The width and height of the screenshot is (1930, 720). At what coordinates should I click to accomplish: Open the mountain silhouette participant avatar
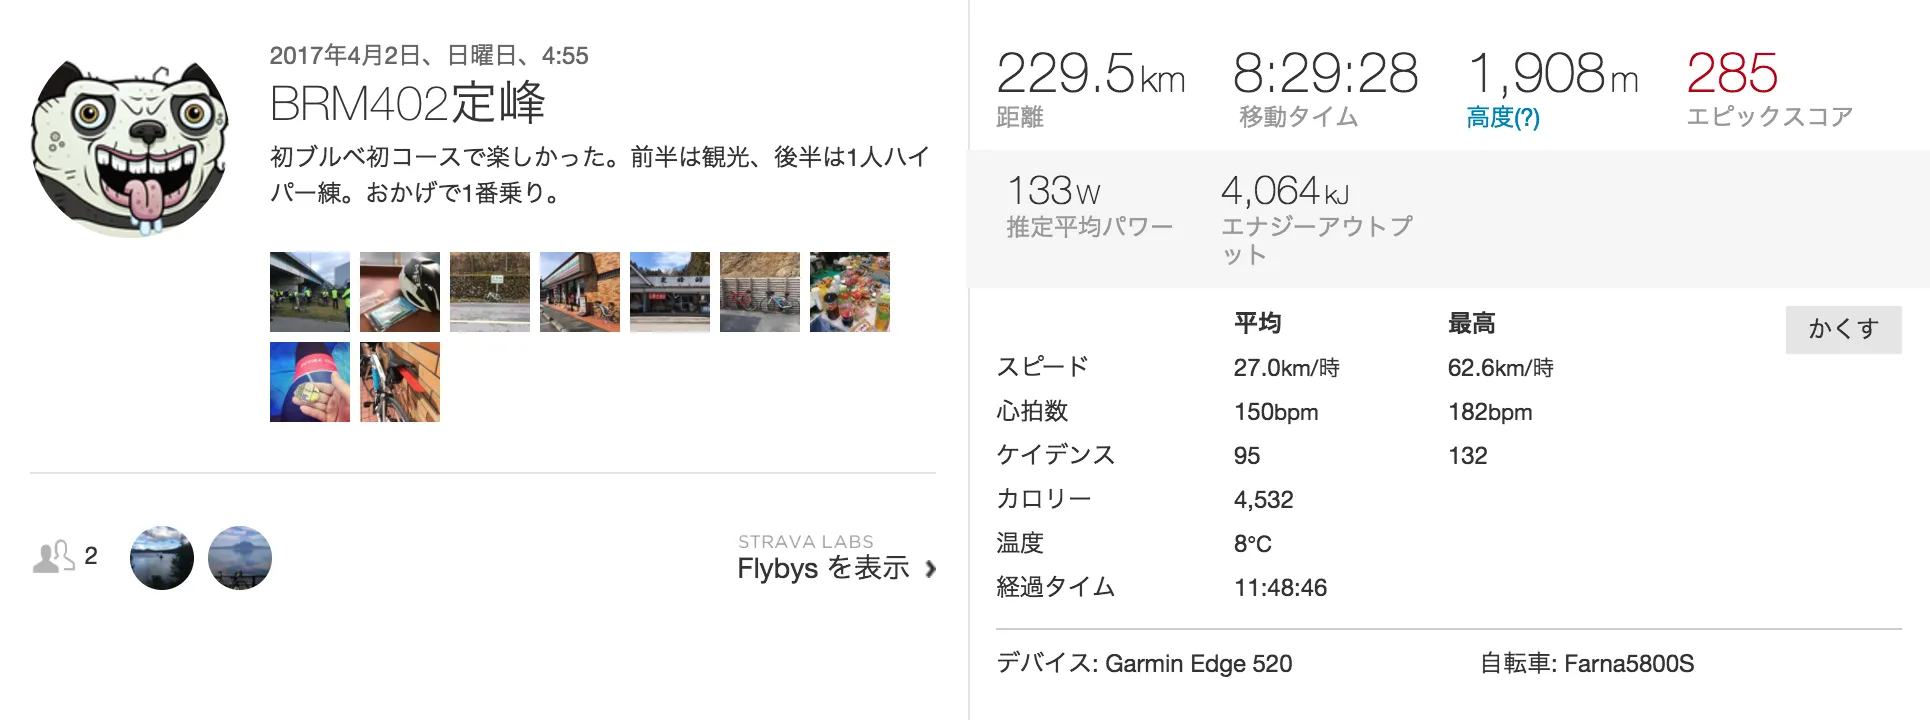tap(240, 558)
